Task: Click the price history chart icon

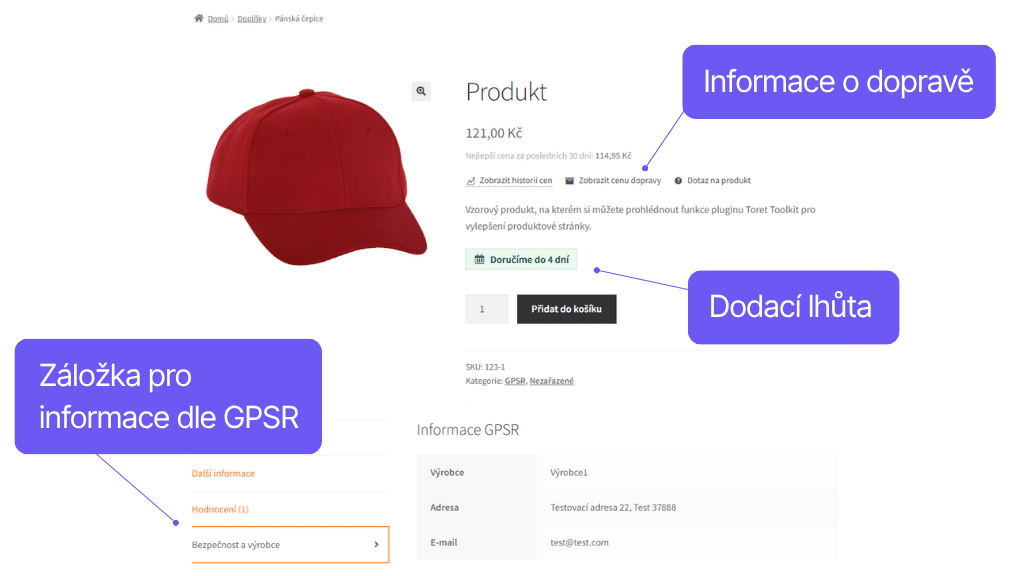Action: (x=471, y=181)
